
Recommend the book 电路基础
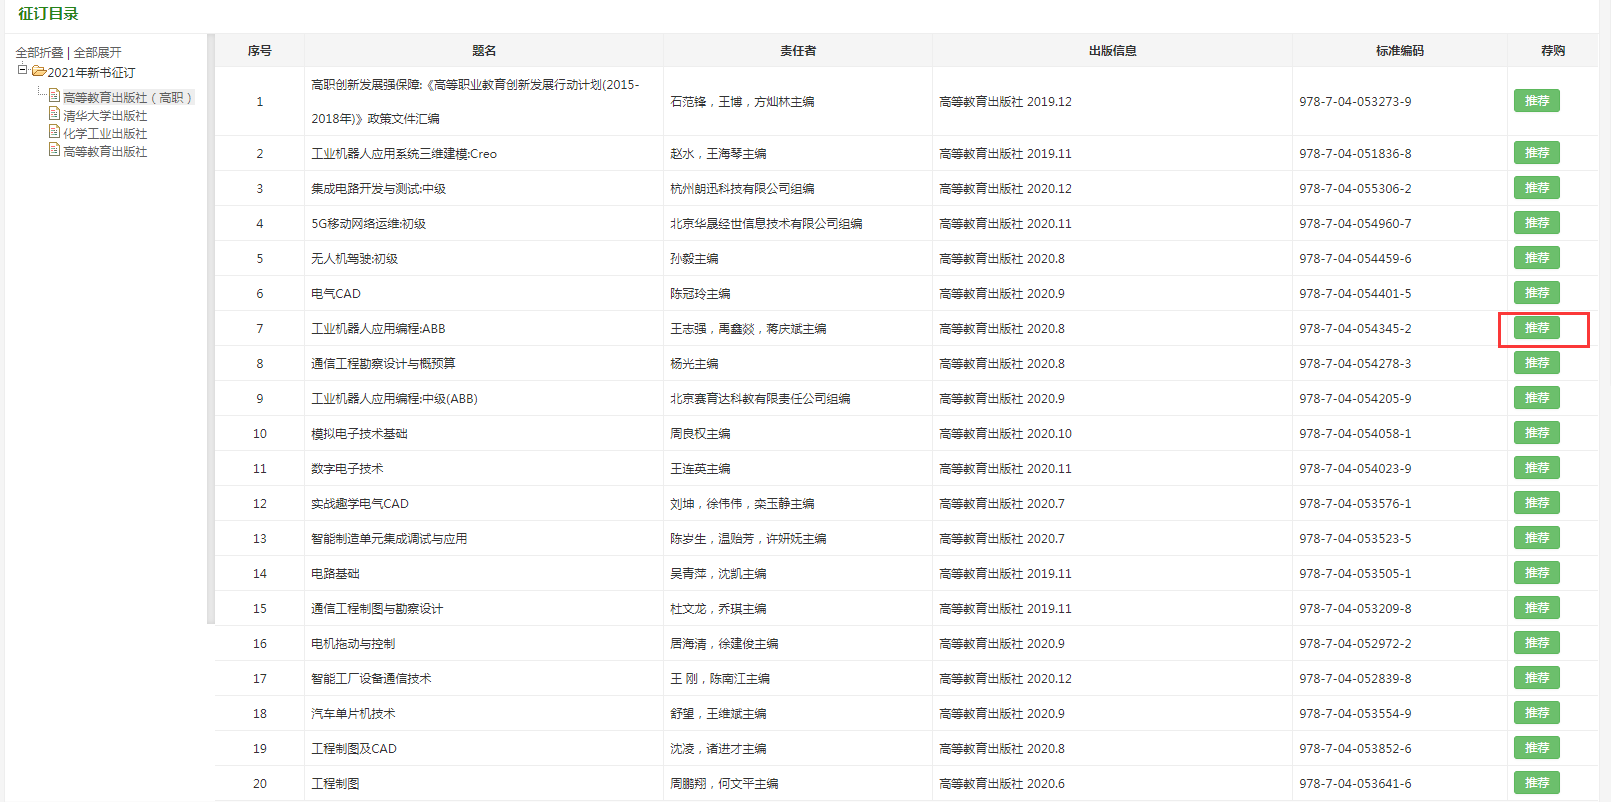[x=1536, y=573]
